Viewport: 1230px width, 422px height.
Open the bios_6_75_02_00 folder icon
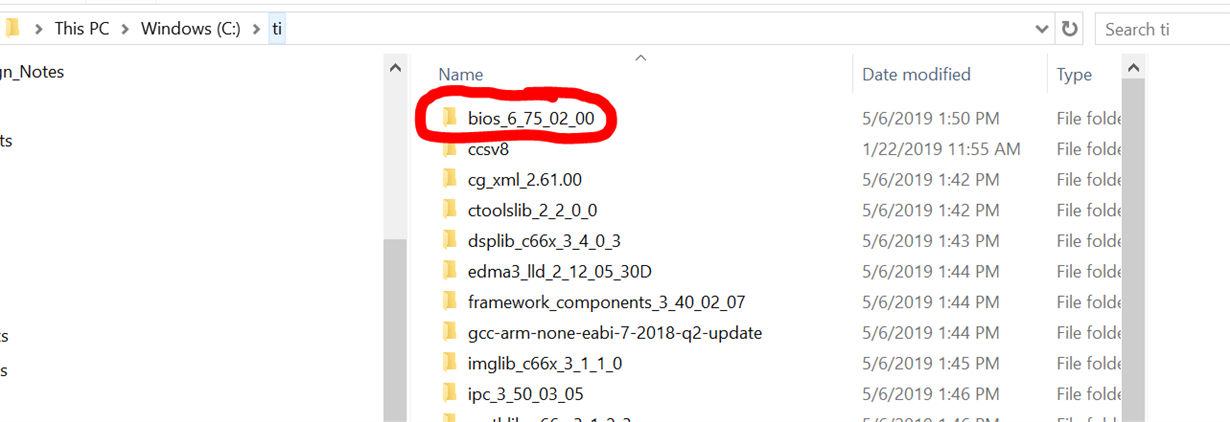(x=449, y=118)
